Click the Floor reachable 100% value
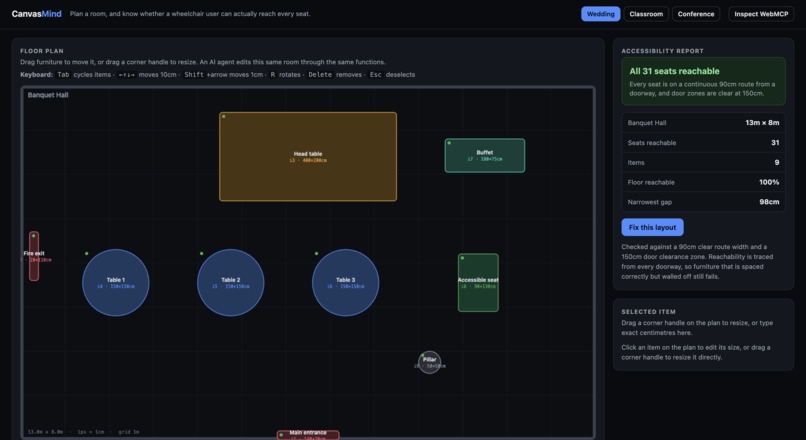The width and height of the screenshot is (806, 440). point(769,182)
